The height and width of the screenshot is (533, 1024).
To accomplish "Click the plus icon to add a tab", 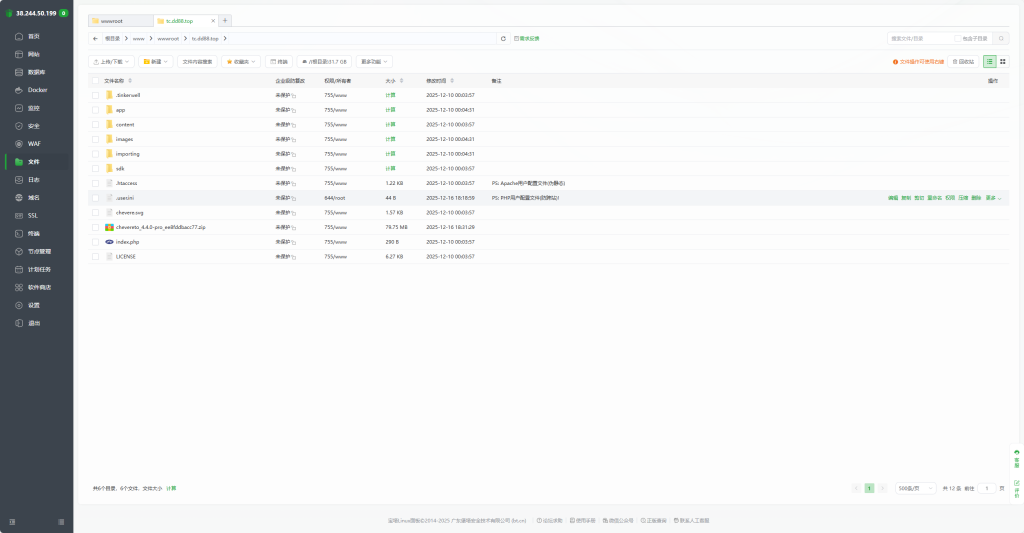I will tap(225, 20).
